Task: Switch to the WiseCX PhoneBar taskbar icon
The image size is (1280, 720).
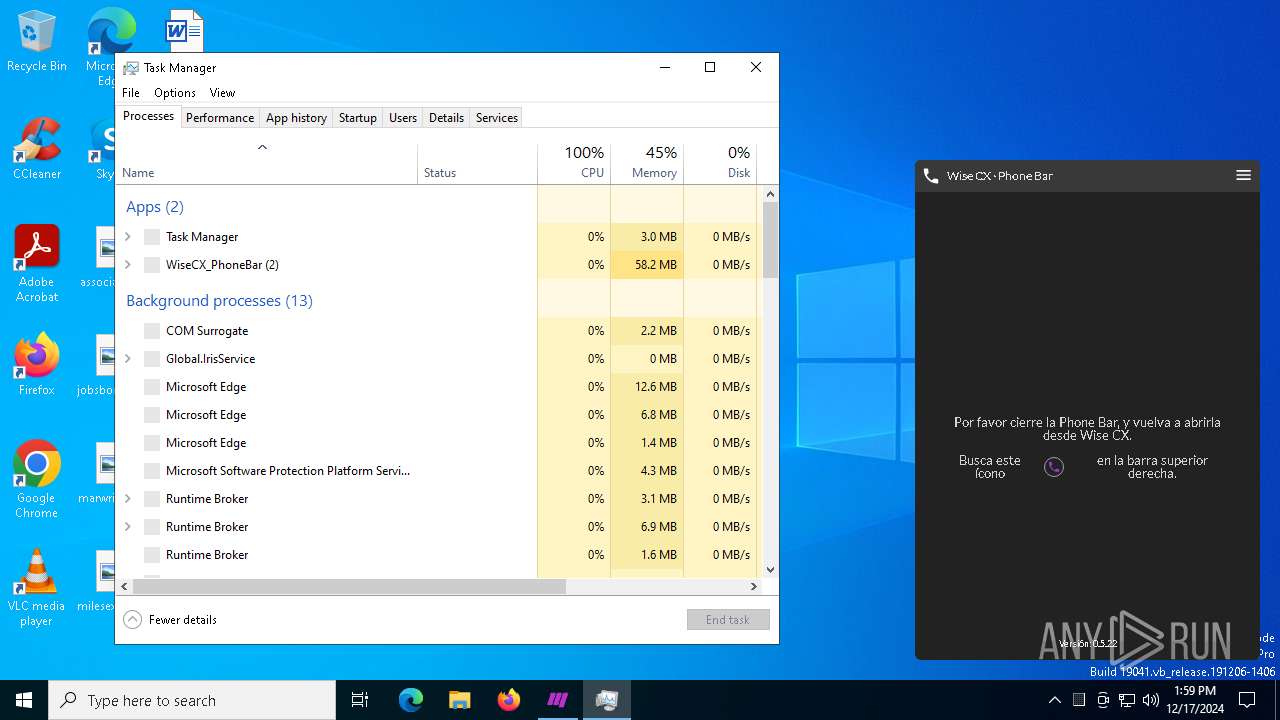Action: coord(557,700)
